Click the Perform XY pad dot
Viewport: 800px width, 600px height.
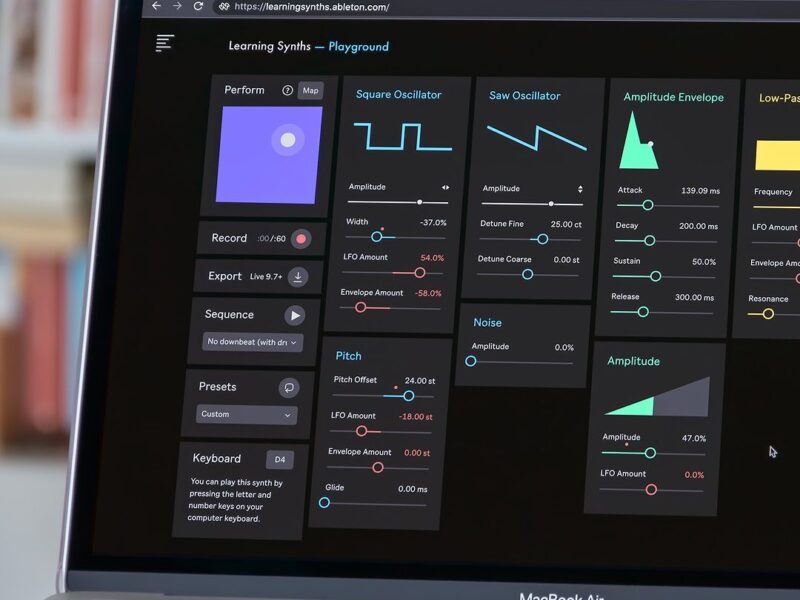tap(288, 140)
